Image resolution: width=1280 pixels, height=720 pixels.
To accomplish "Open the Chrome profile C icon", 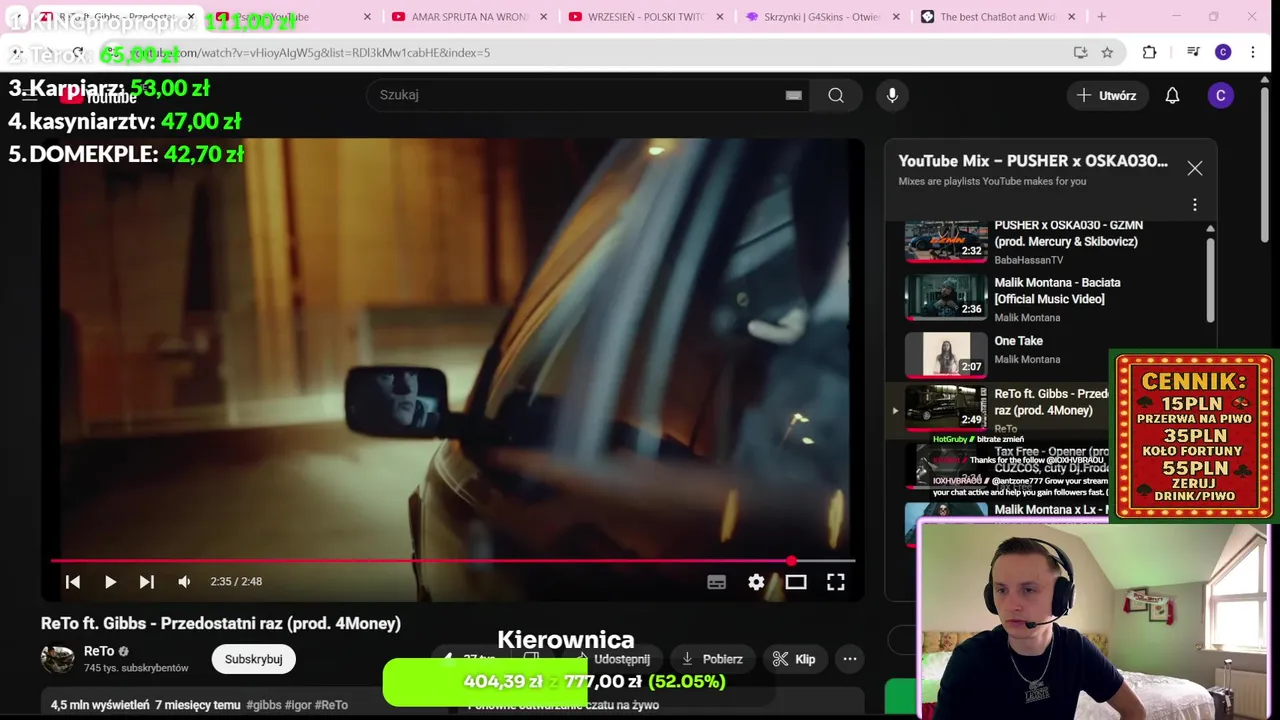I will tap(1223, 52).
